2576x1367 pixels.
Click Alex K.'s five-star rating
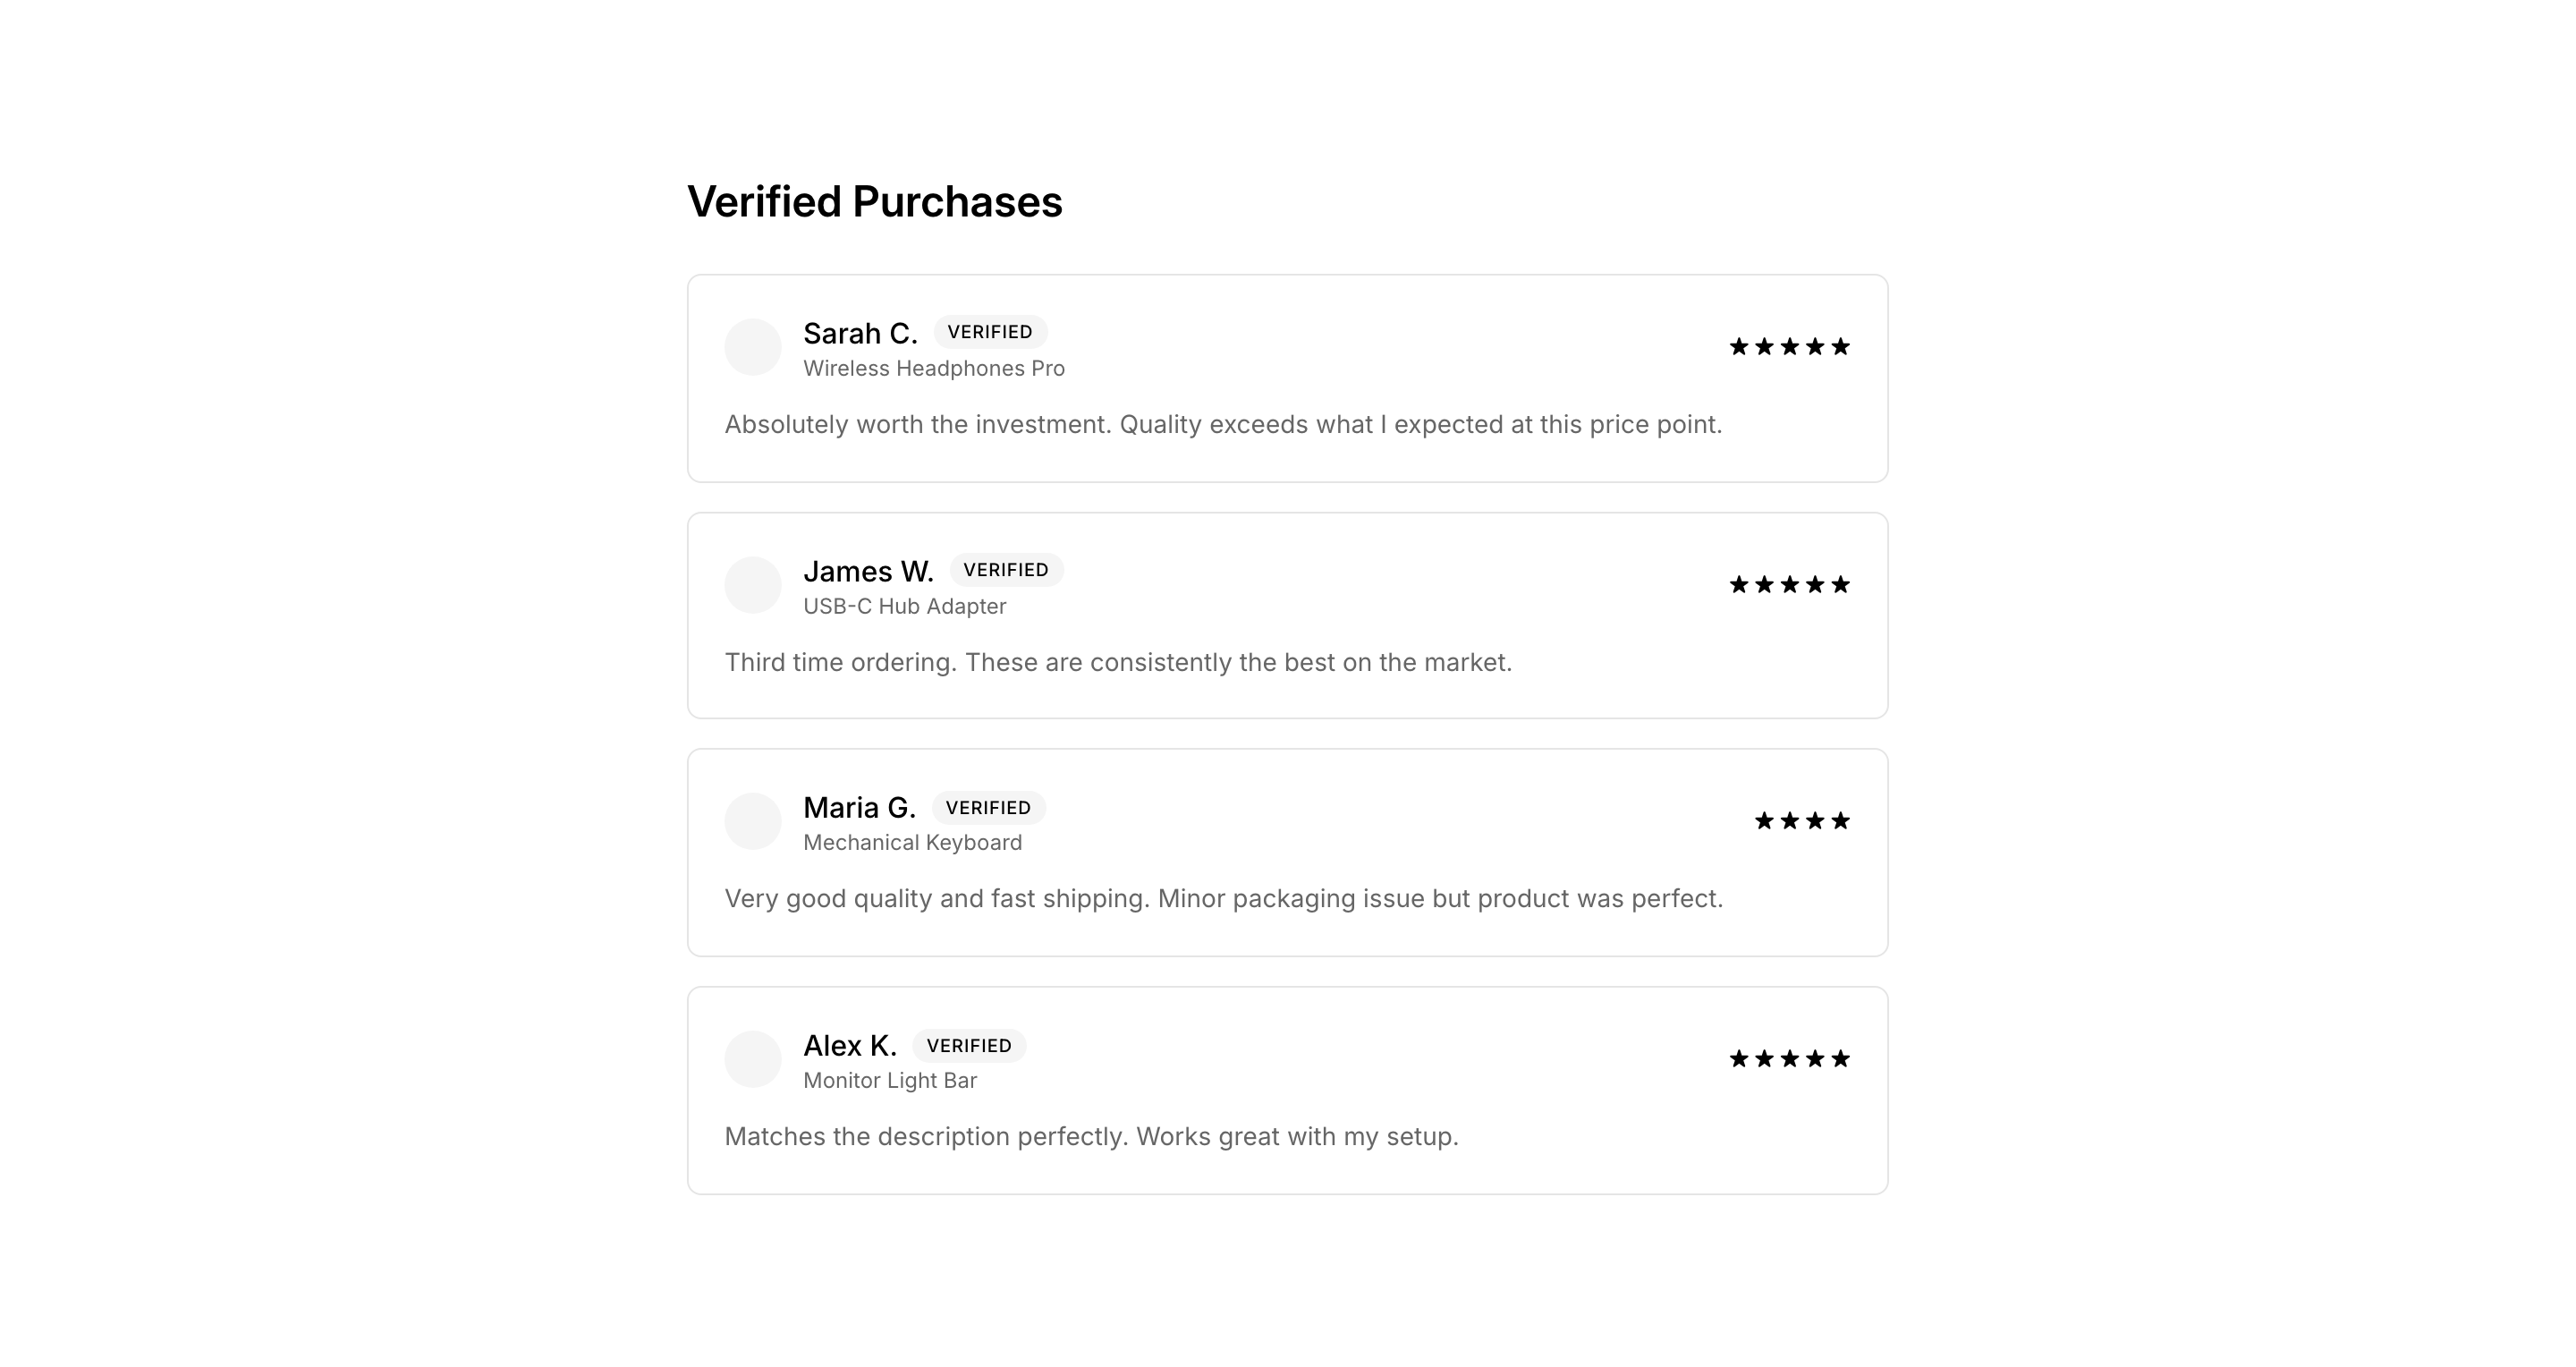coord(1789,1059)
